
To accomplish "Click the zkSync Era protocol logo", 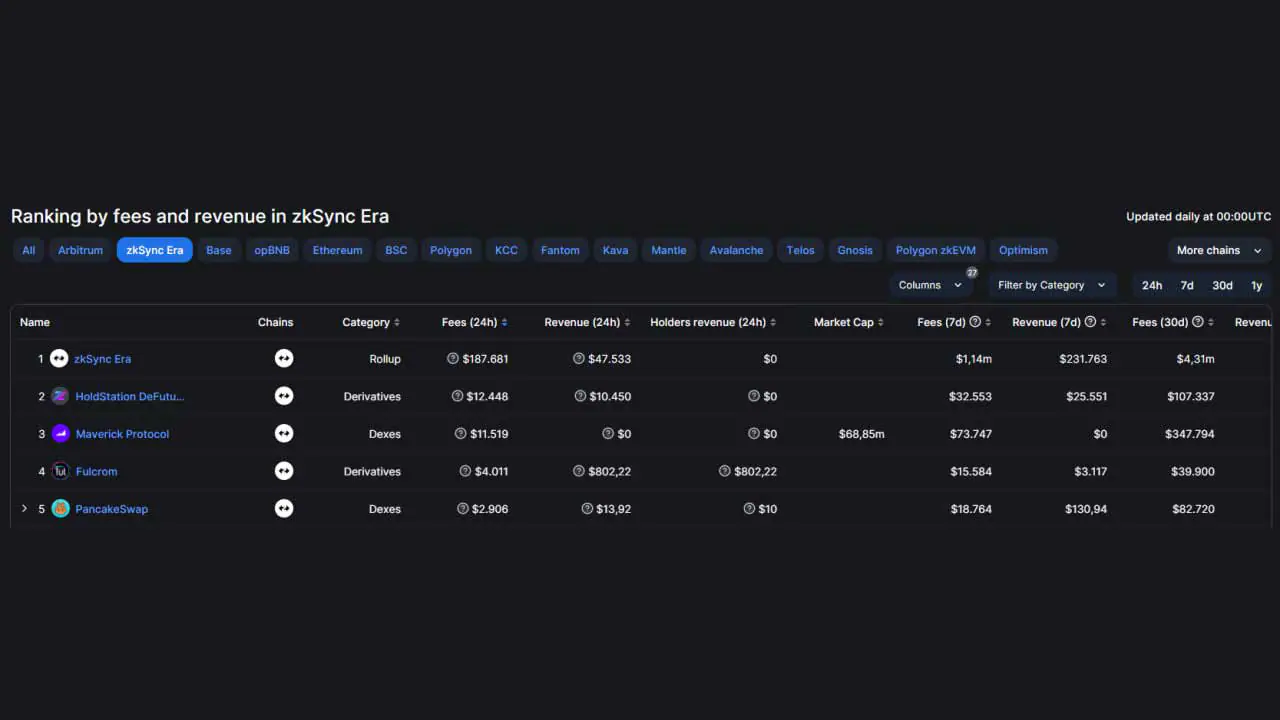I will coord(58,358).
